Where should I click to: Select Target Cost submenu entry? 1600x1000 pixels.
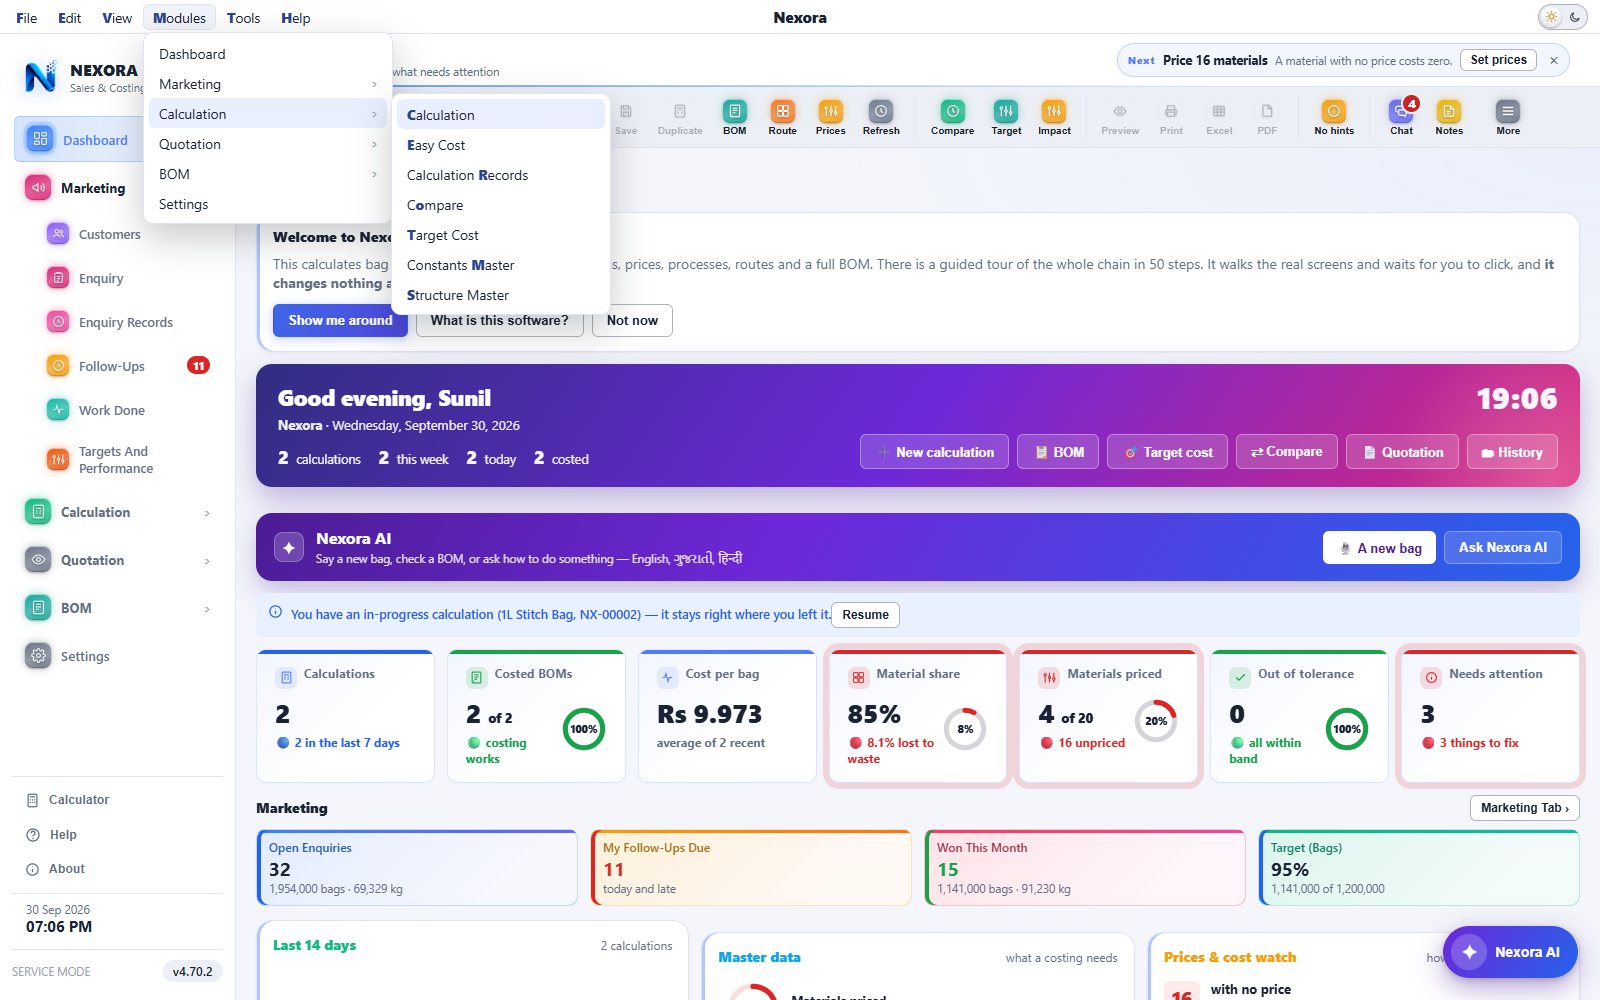pyautogui.click(x=501, y=235)
